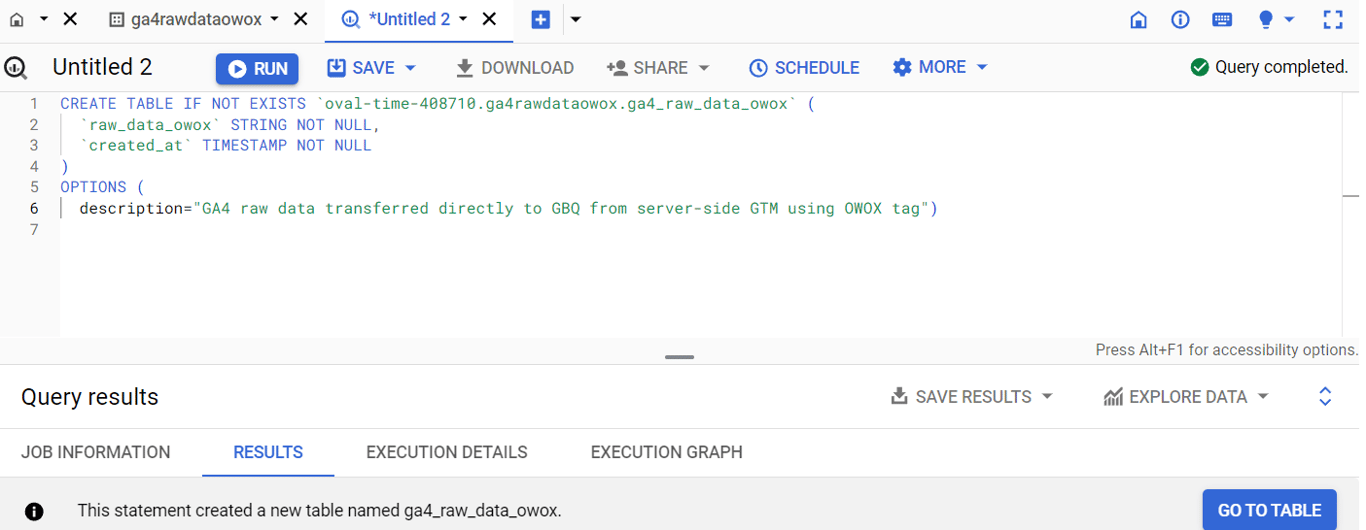Image resolution: width=1366 pixels, height=530 pixels.
Task: Click the OPTIONS keyword on line 5
Action: [x=93, y=187]
